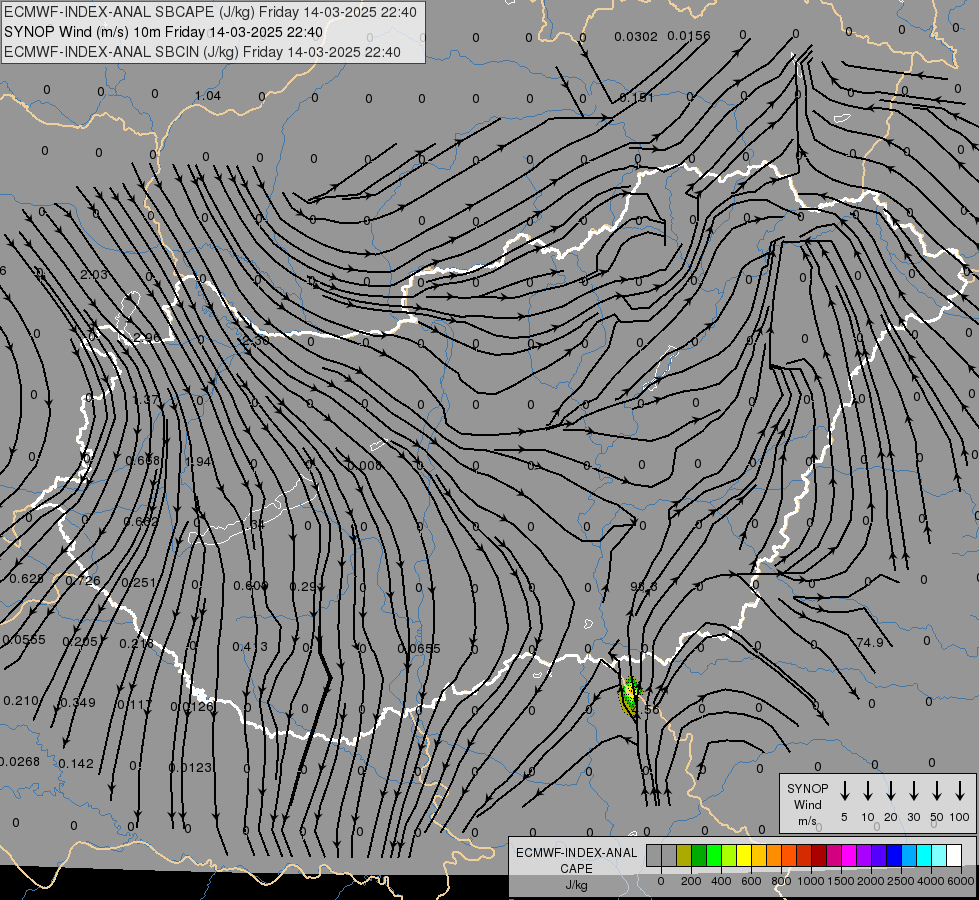Pick the olive CAPE legend swatch
The width and height of the screenshot is (979, 900).
(x=684, y=855)
